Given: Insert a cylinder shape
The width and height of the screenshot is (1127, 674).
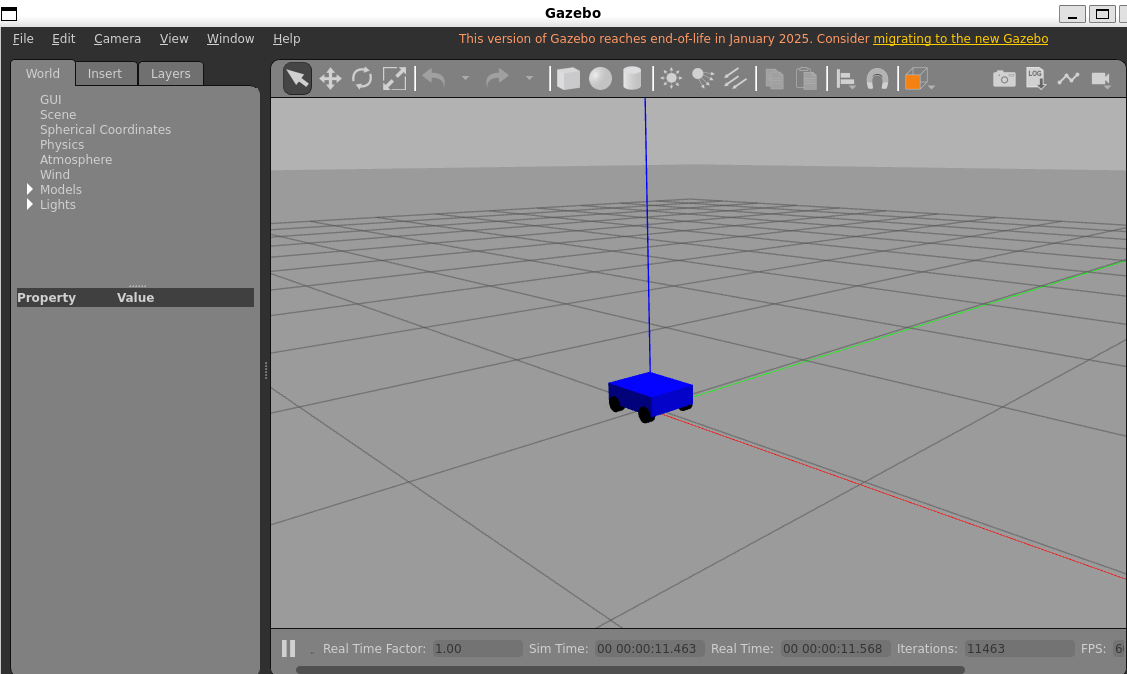Looking at the screenshot, I should pyautogui.click(x=632, y=79).
